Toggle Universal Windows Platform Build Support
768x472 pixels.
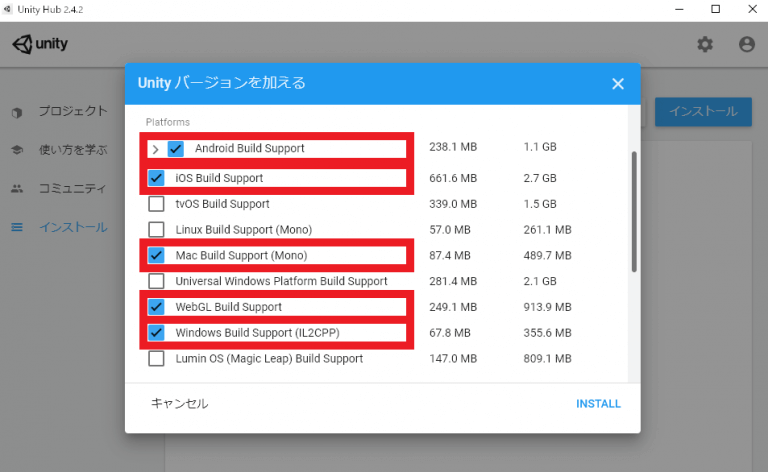(156, 281)
